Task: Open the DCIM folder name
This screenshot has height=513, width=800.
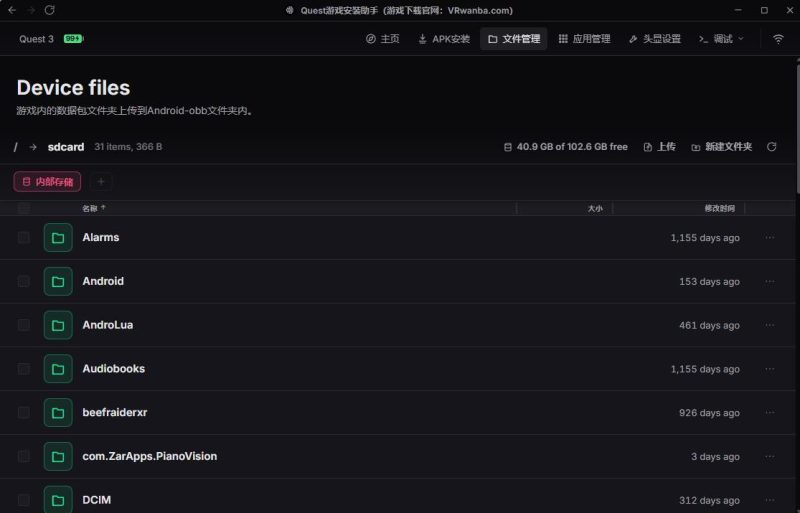Action: [96, 500]
